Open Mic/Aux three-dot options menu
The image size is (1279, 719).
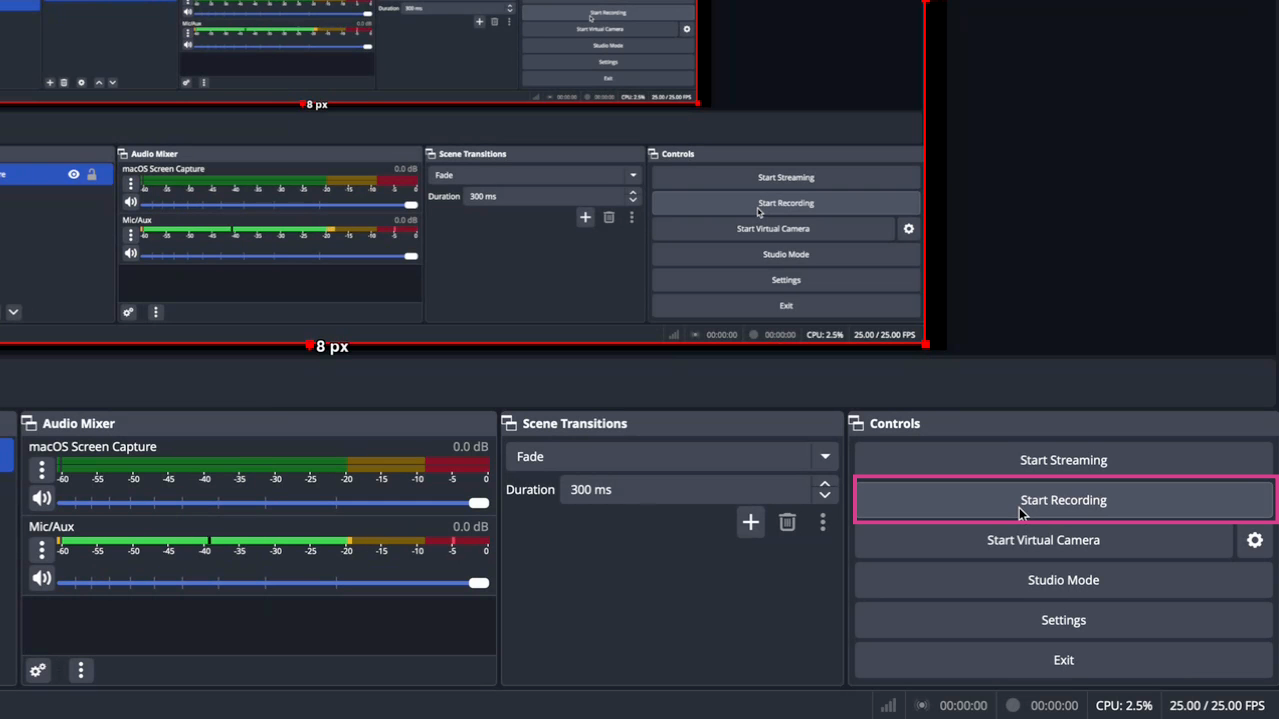pyautogui.click(x=41, y=549)
